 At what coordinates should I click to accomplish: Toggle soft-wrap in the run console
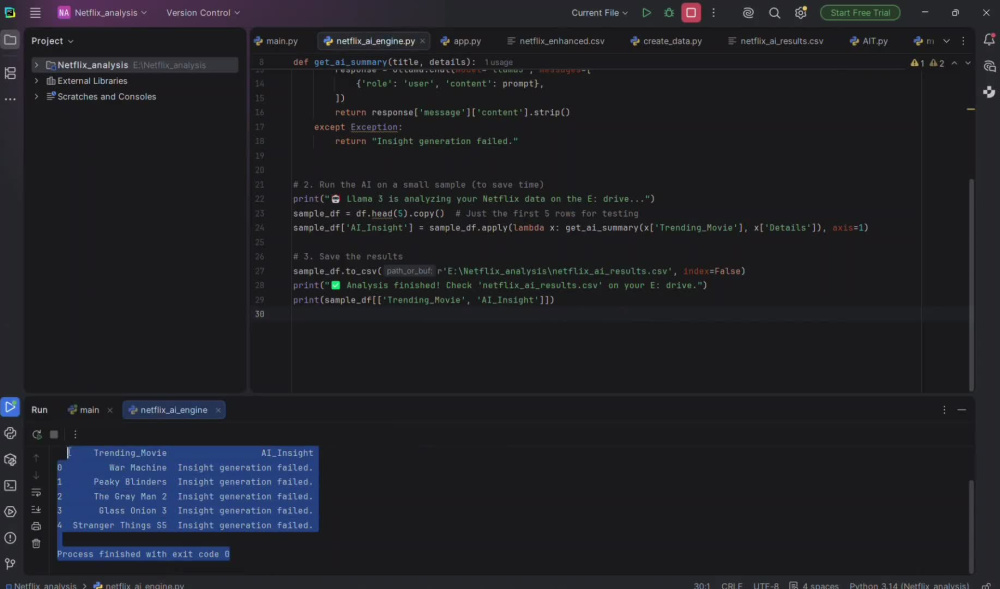coord(36,492)
